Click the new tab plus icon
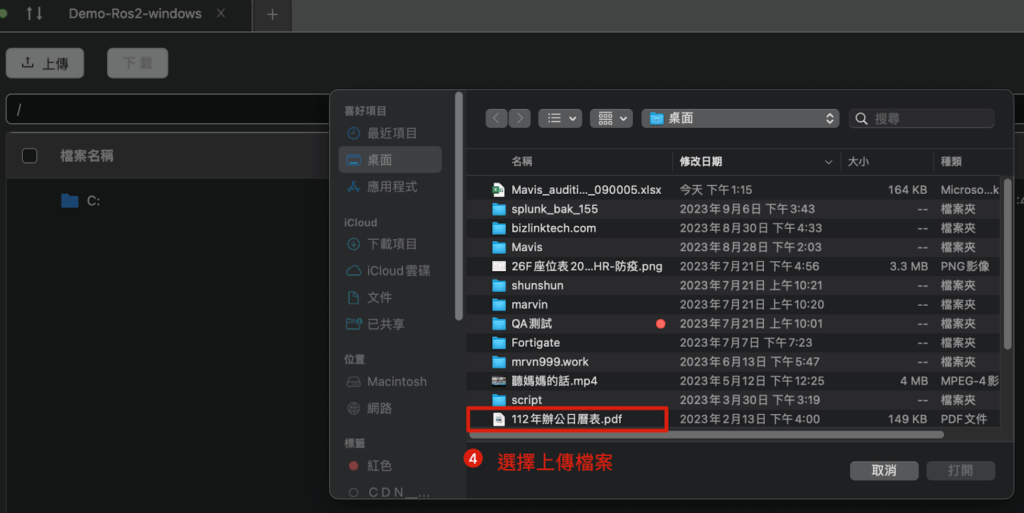The height and width of the screenshot is (513, 1024). pos(272,14)
